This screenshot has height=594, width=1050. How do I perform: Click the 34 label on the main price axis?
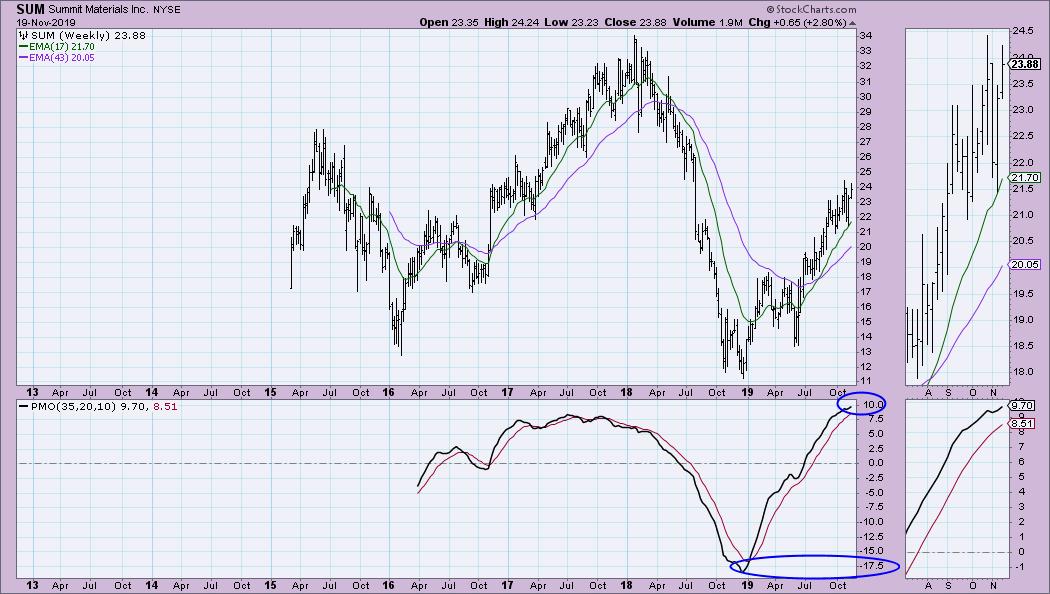pos(865,35)
